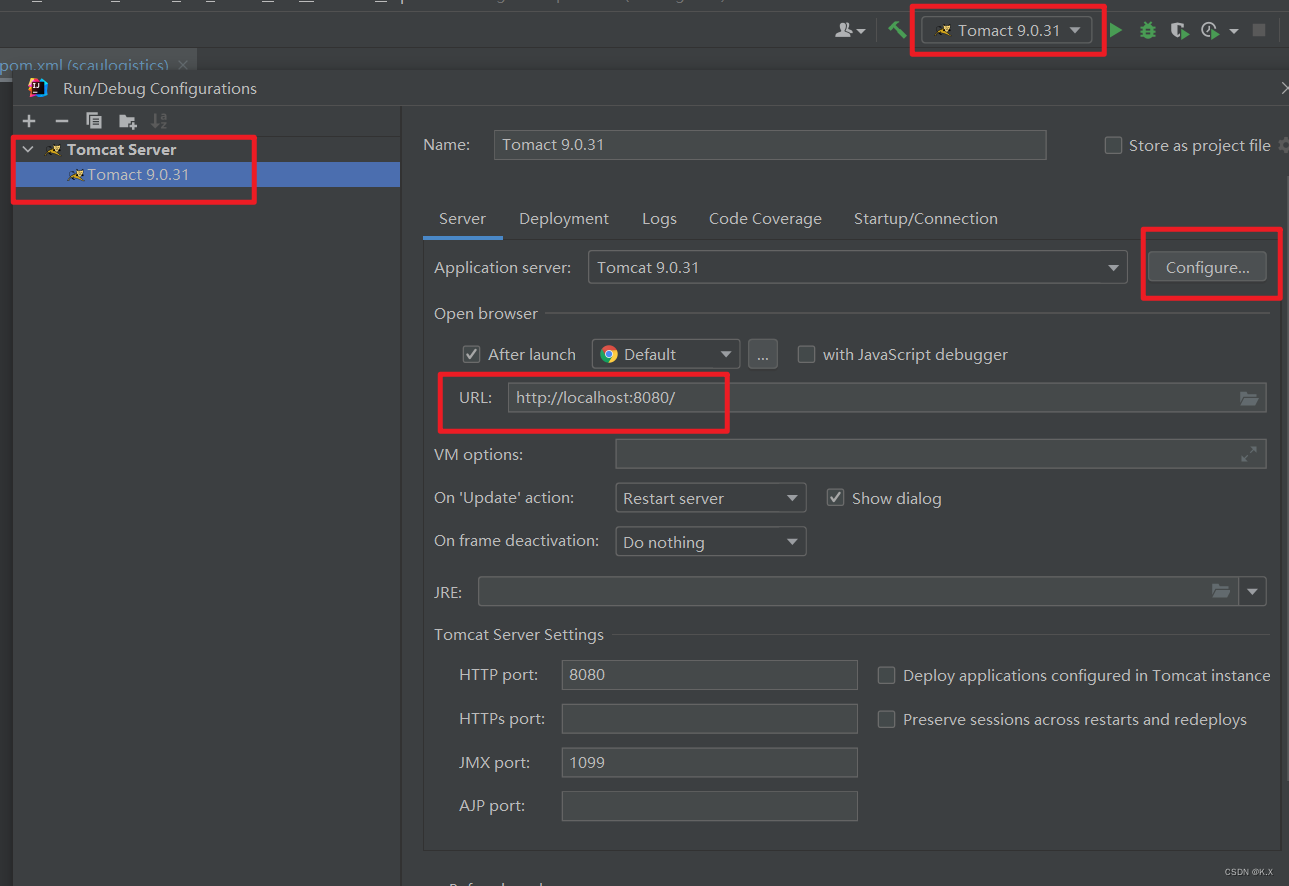Open the browser Default dropdown
The width and height of the screenshot is (1289, 886).
click(x=666, y=354)
